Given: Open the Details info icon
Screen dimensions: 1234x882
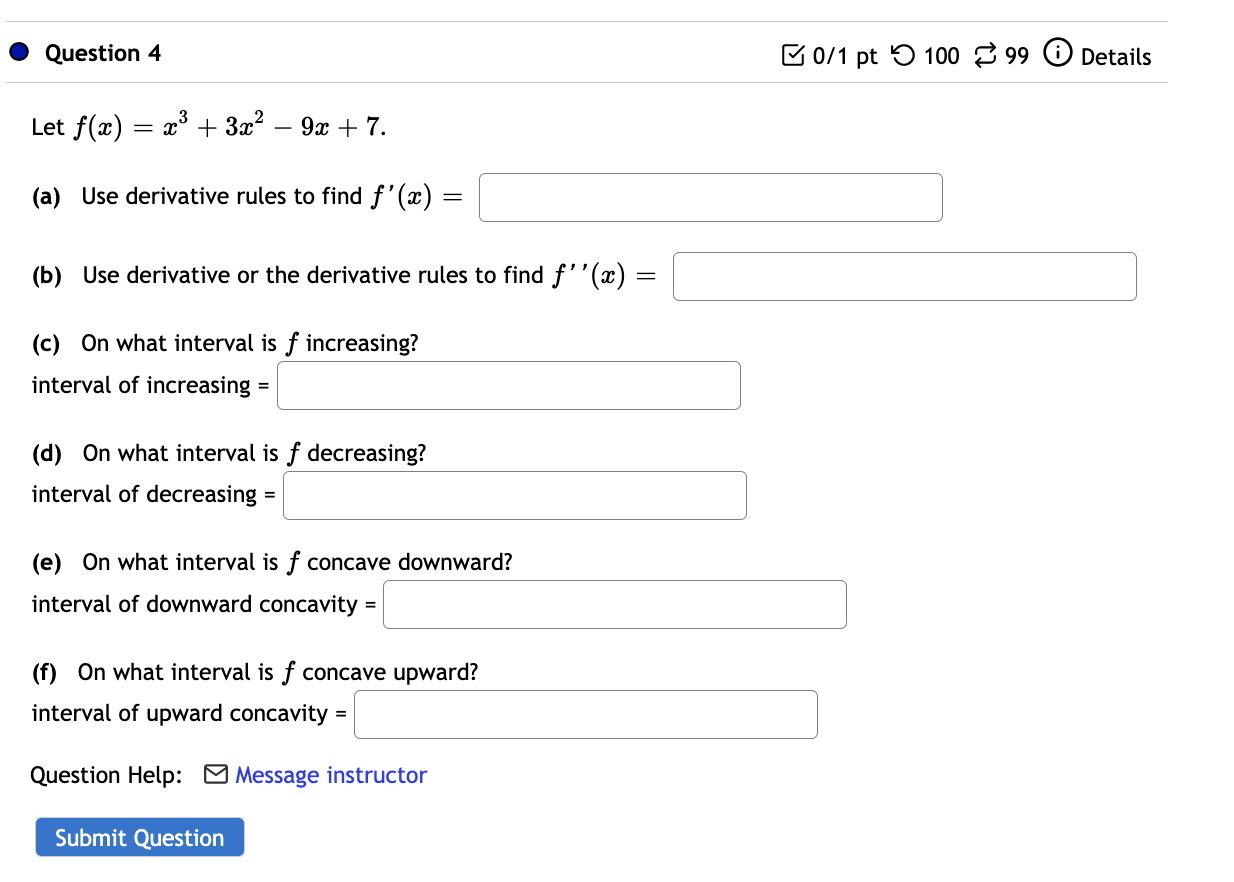Looking at the screenshot, I should click(1056, 54).
